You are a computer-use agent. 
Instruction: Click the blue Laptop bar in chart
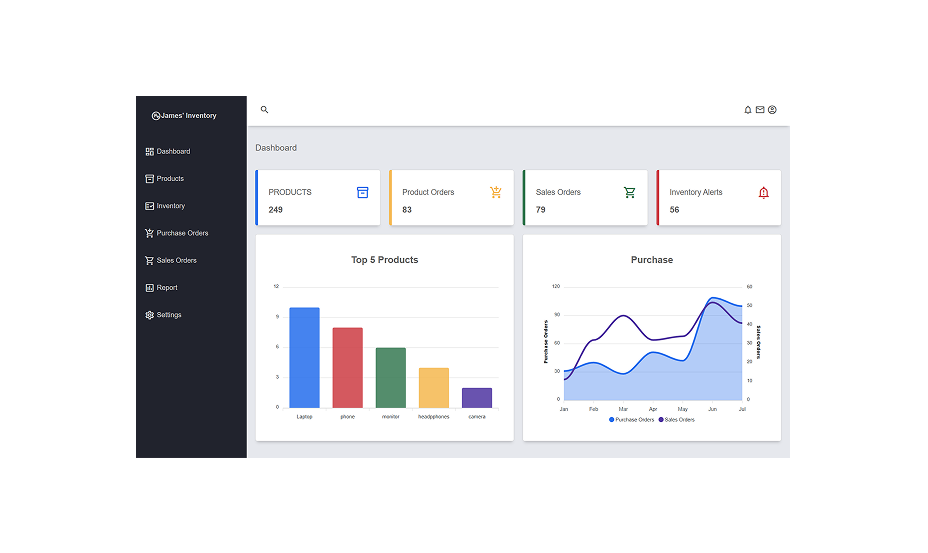pos(304,358)
